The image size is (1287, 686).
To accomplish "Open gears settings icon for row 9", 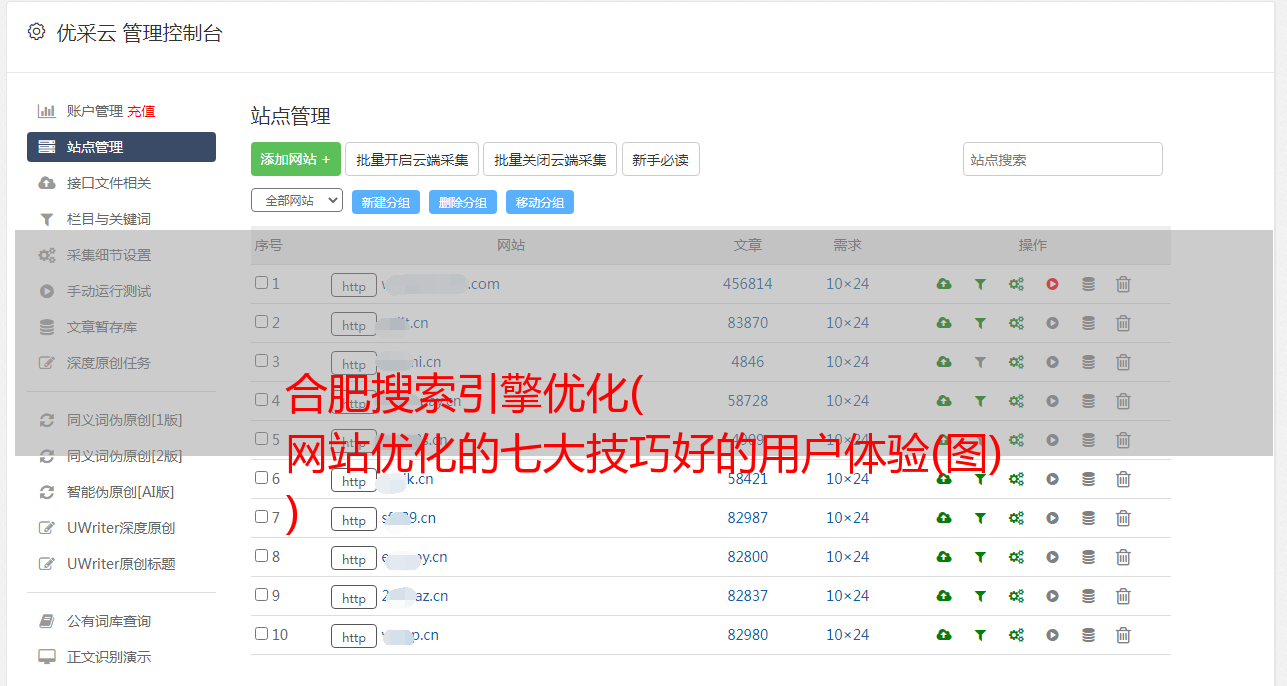I will pyautogui.click(x=1016, y=596).
